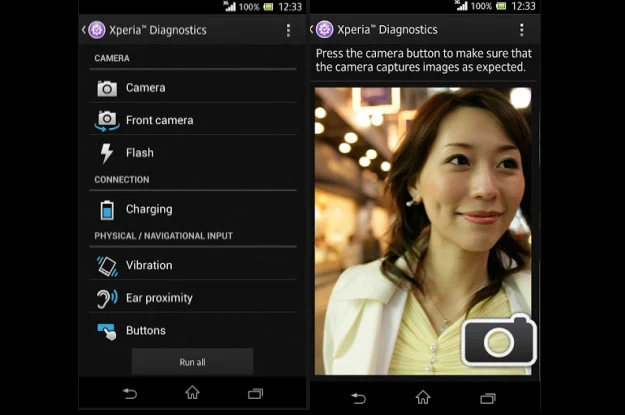Tap the Back navigation button, left screen

(x=130, y=394)
